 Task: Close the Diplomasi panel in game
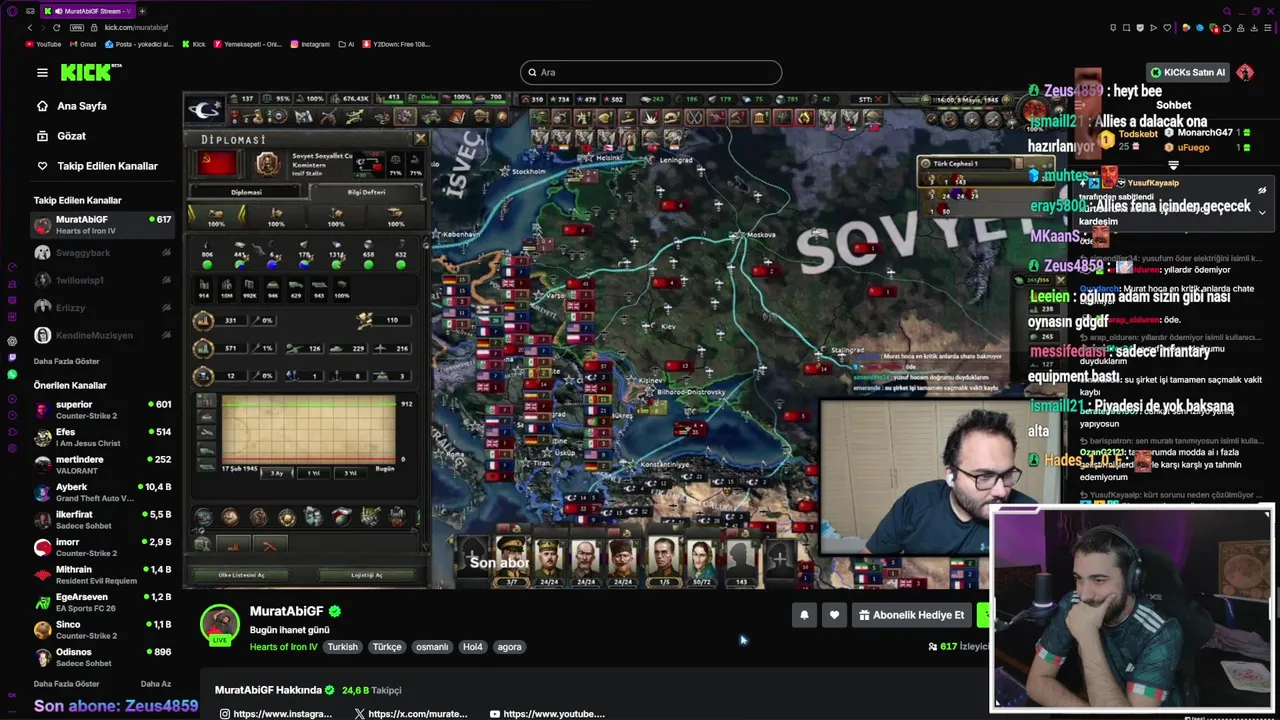point(420,139)
